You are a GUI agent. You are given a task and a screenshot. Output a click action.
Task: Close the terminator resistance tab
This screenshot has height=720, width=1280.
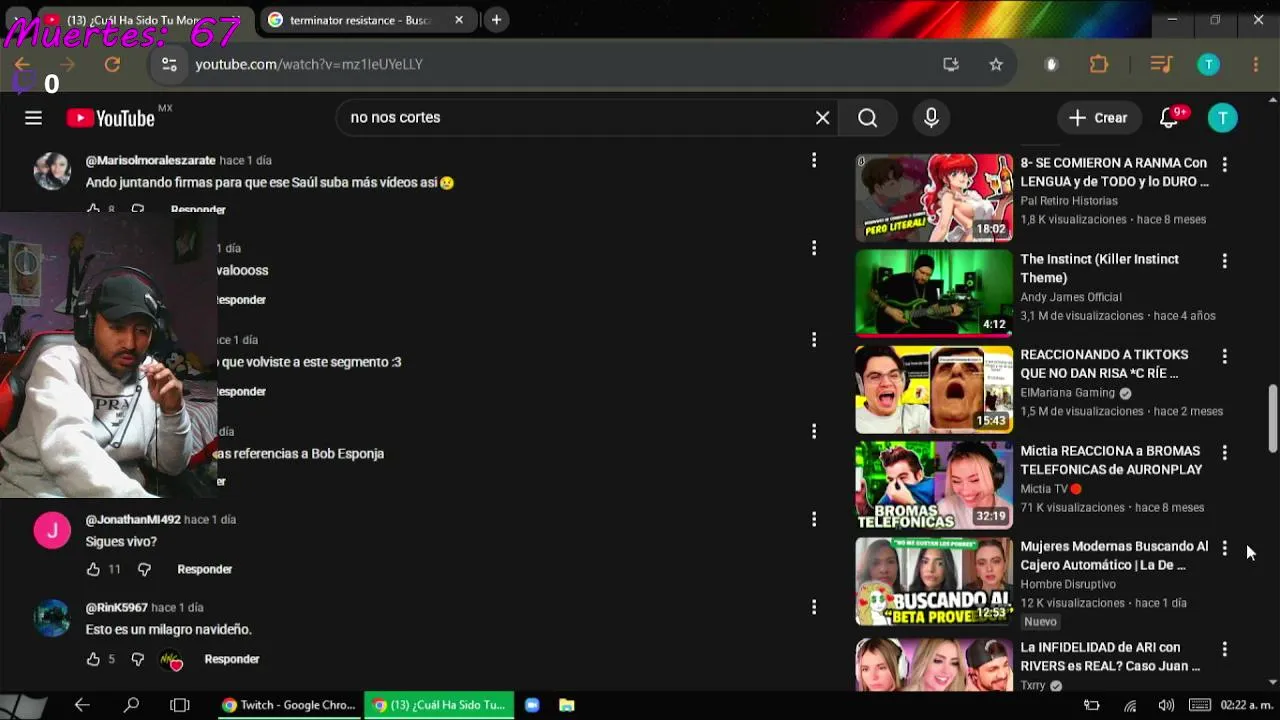pos(459,20)
